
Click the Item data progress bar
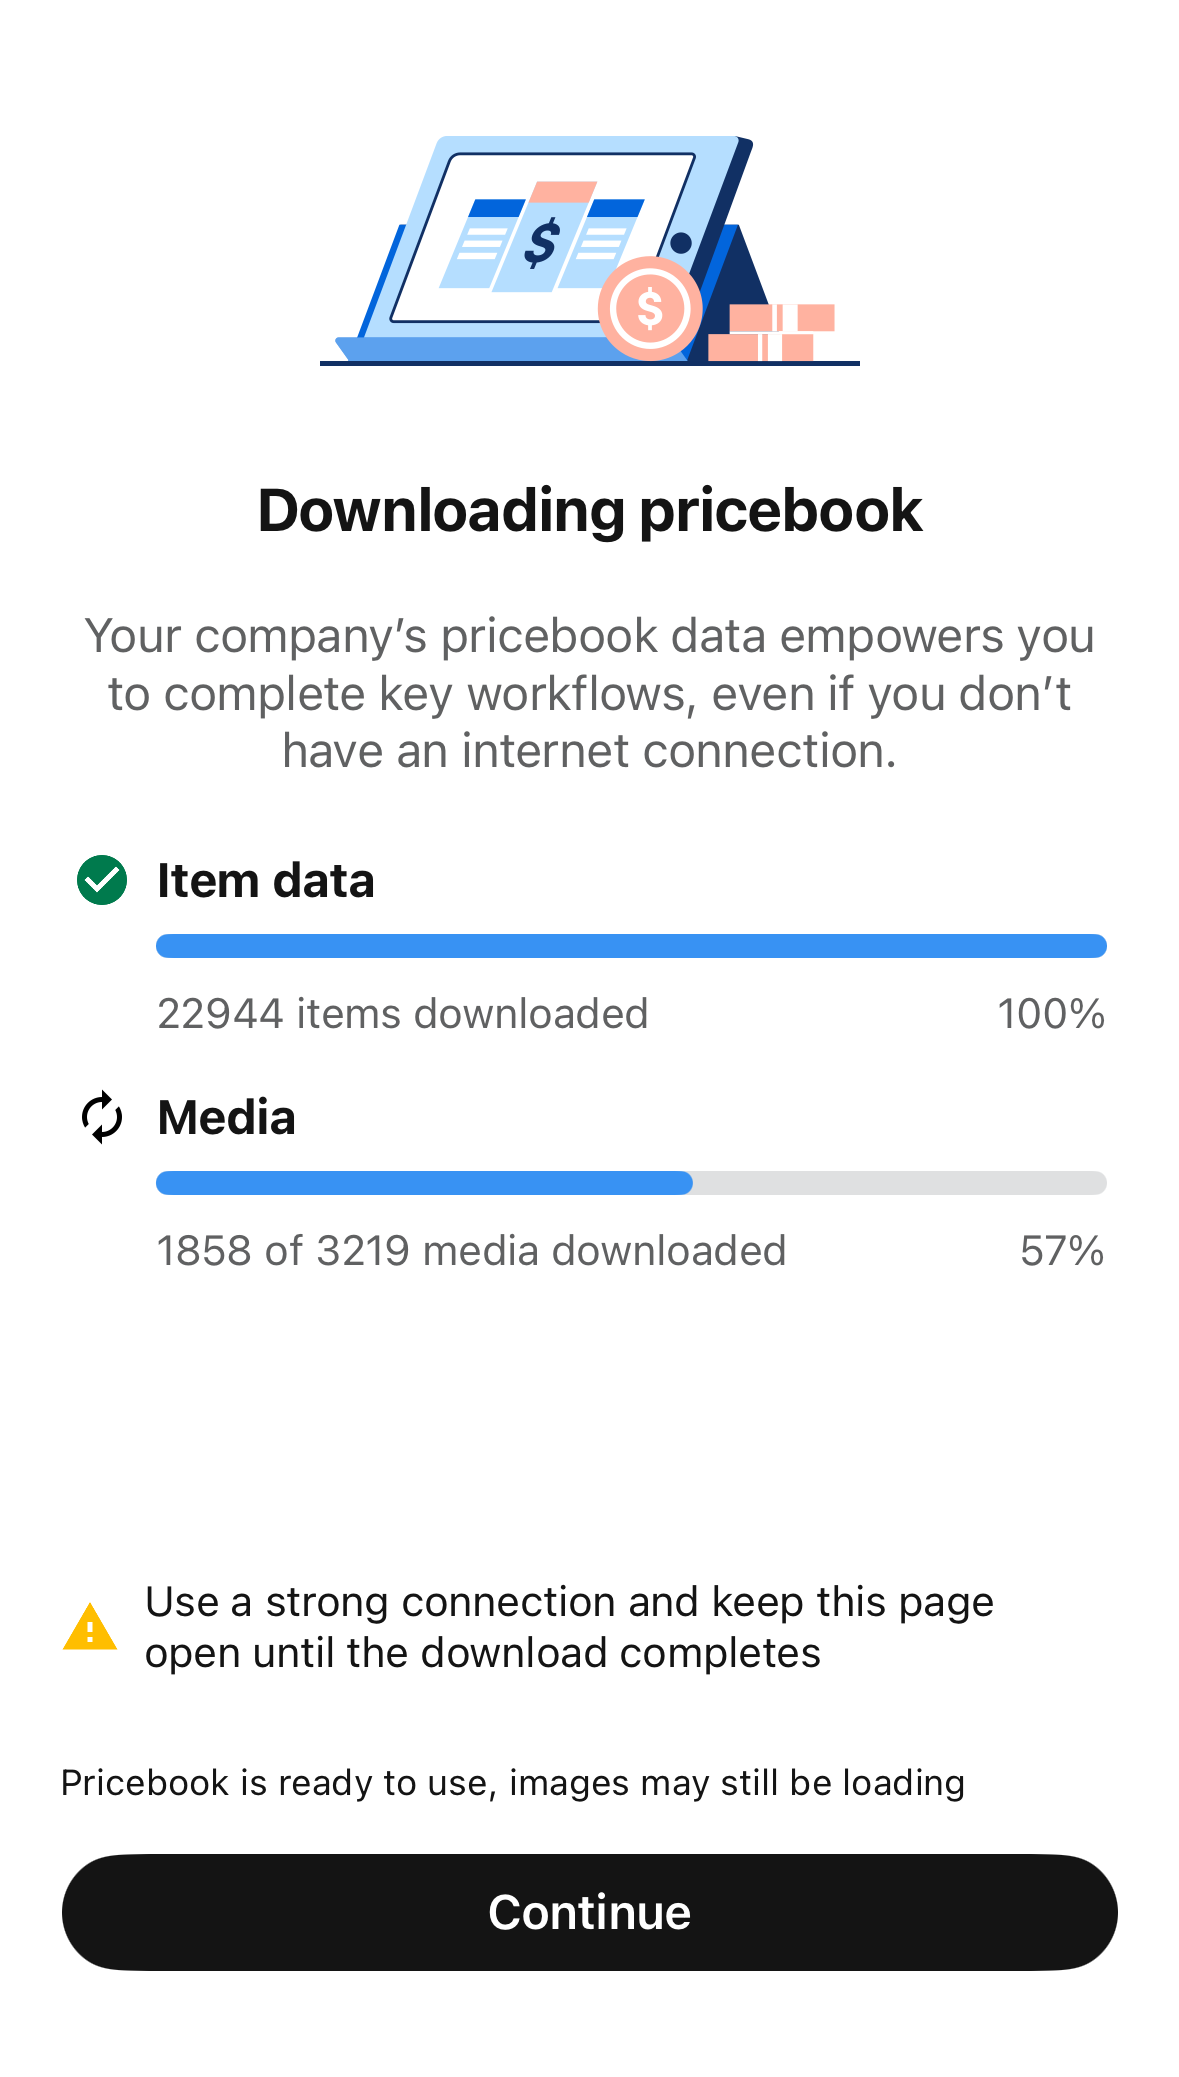[x=631, y=946]
